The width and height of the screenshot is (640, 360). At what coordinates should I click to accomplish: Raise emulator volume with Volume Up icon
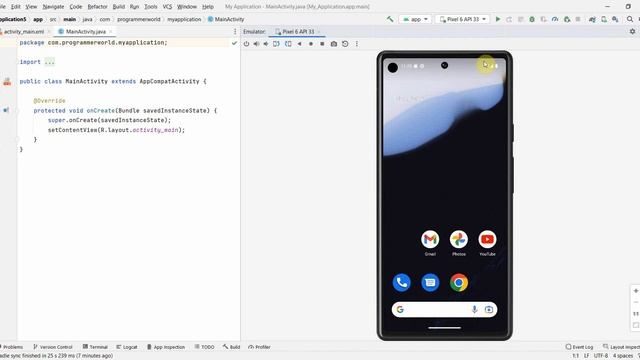(256, 44)
